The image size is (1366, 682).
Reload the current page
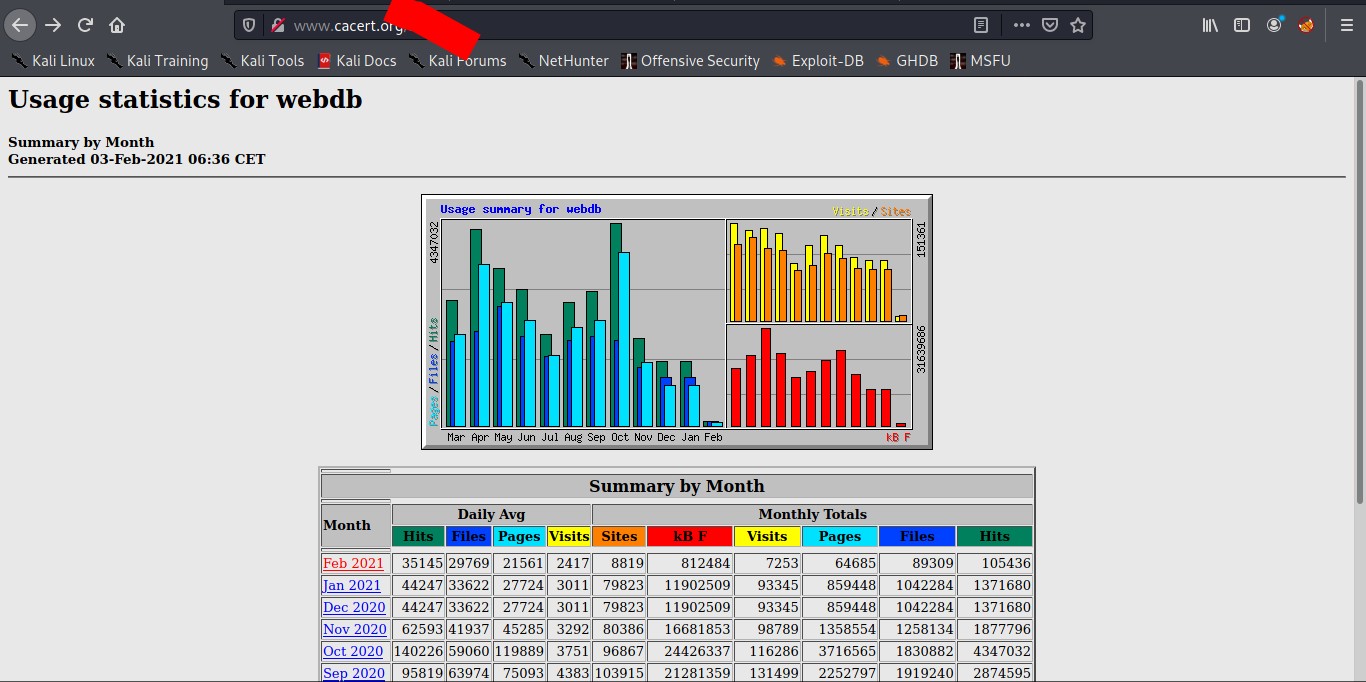[86, 25]
